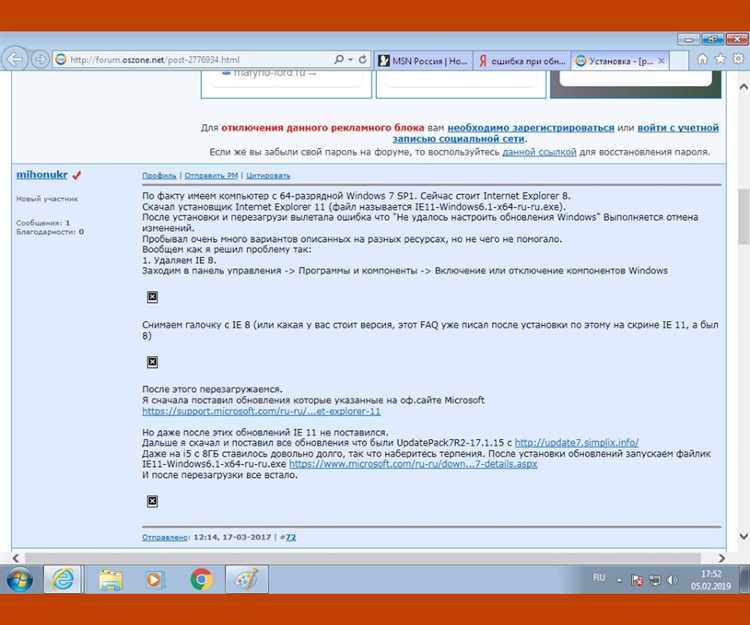The height and width of the screenshot is (625, 750).
Task: Open the update7.simplix.info link
Action: pyautogui.click(x=576, y=442)
